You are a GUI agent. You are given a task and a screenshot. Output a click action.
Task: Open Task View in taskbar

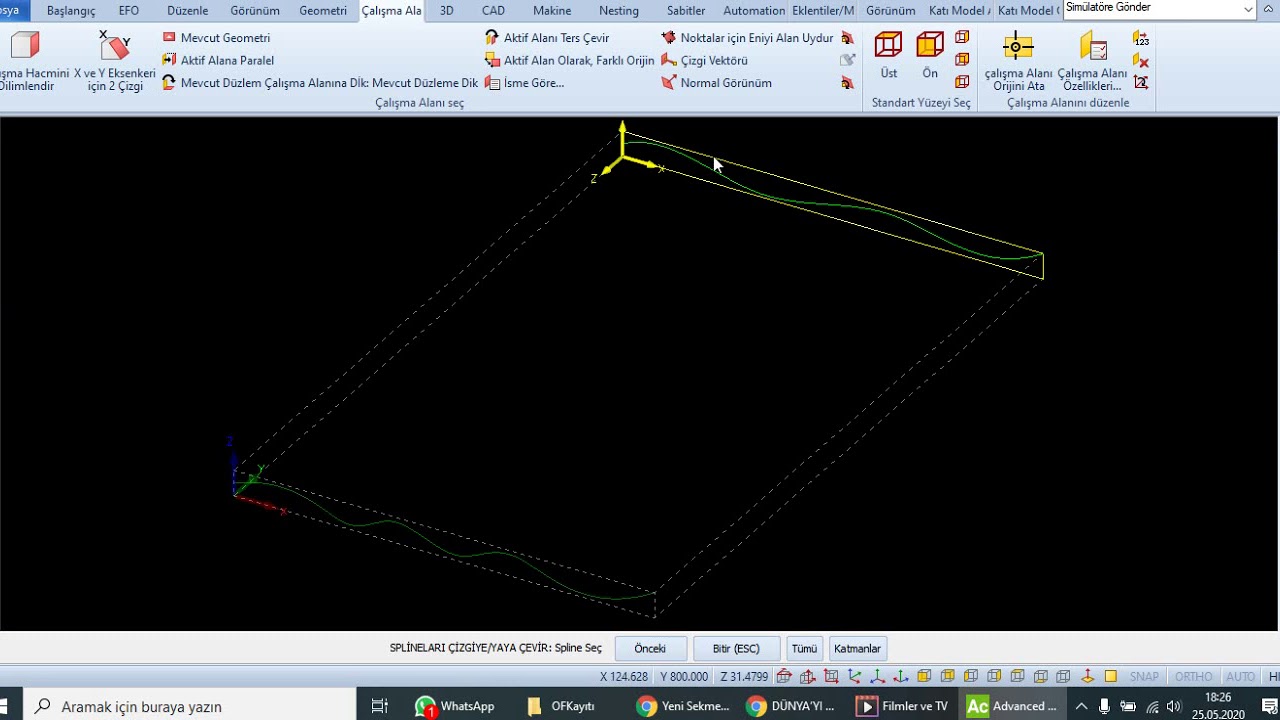pos(380,706)
